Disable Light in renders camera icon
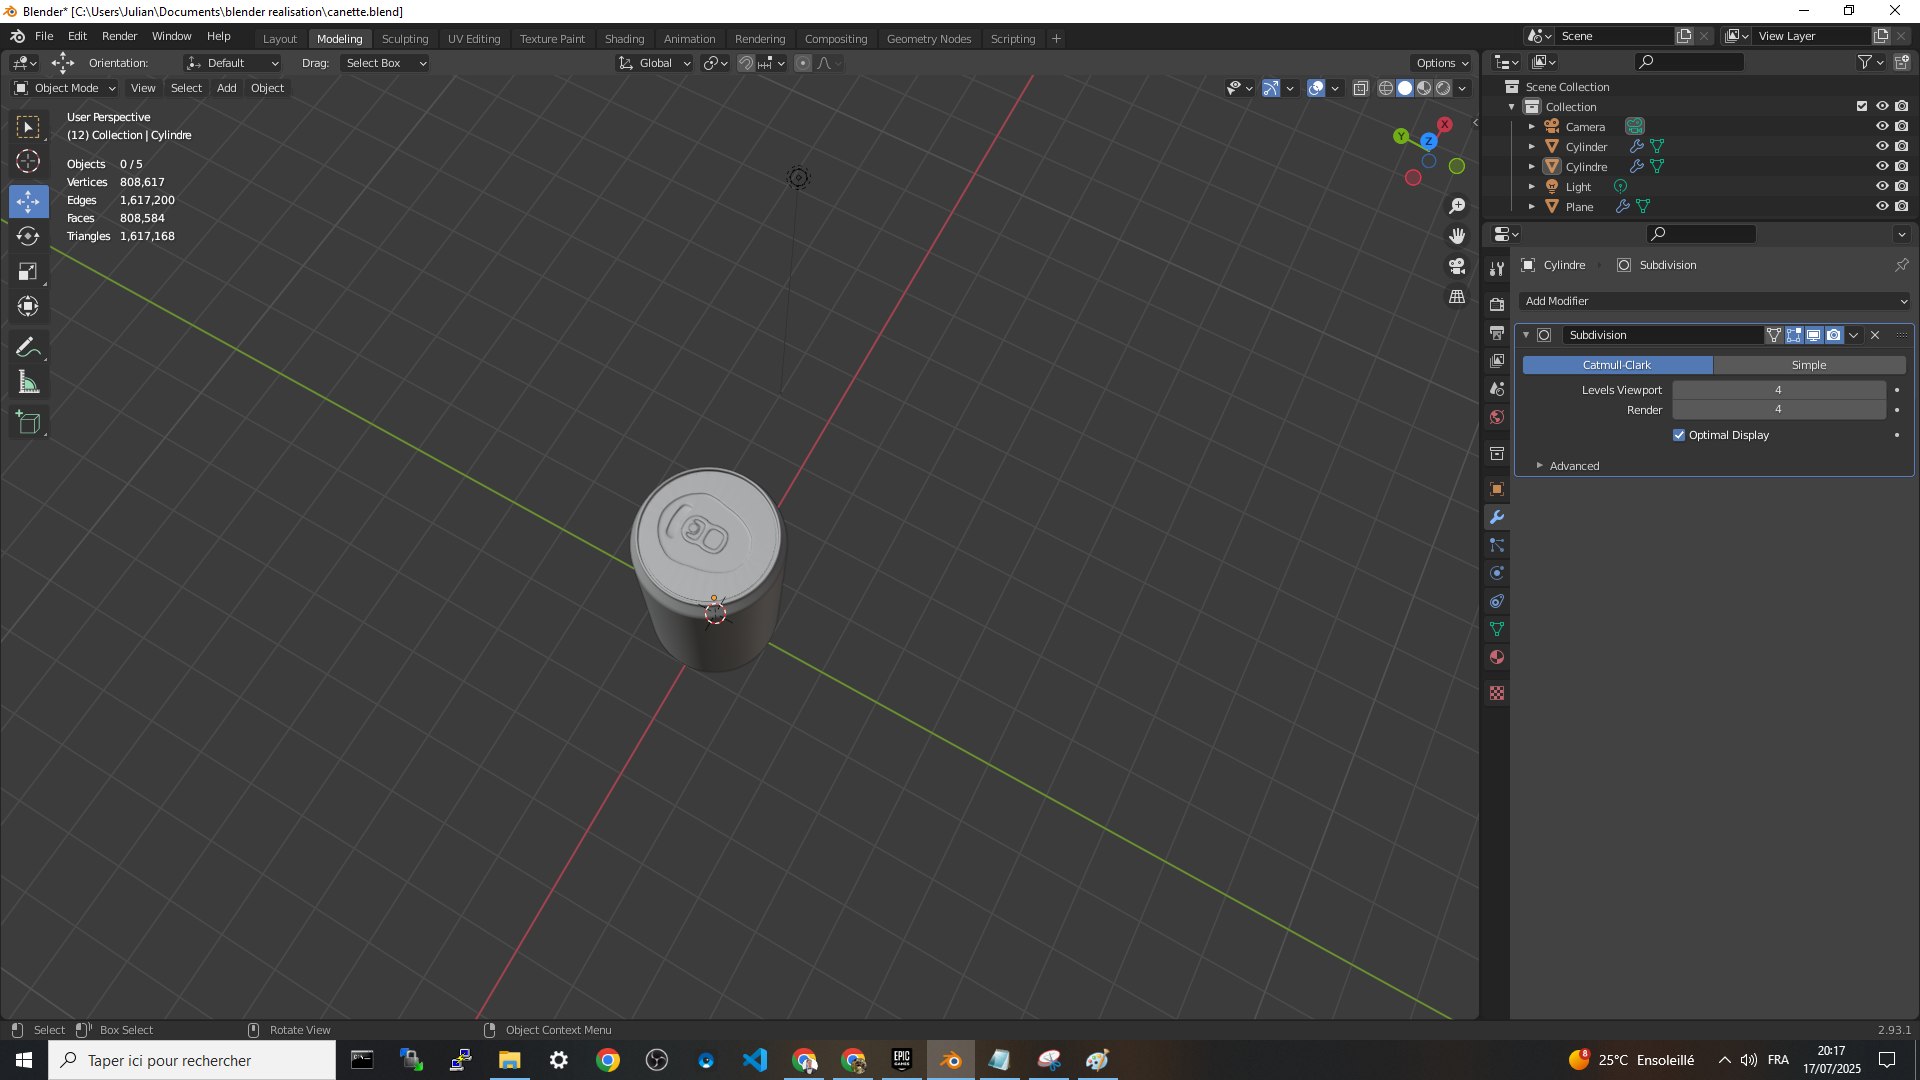 [x=1902, y=186]
